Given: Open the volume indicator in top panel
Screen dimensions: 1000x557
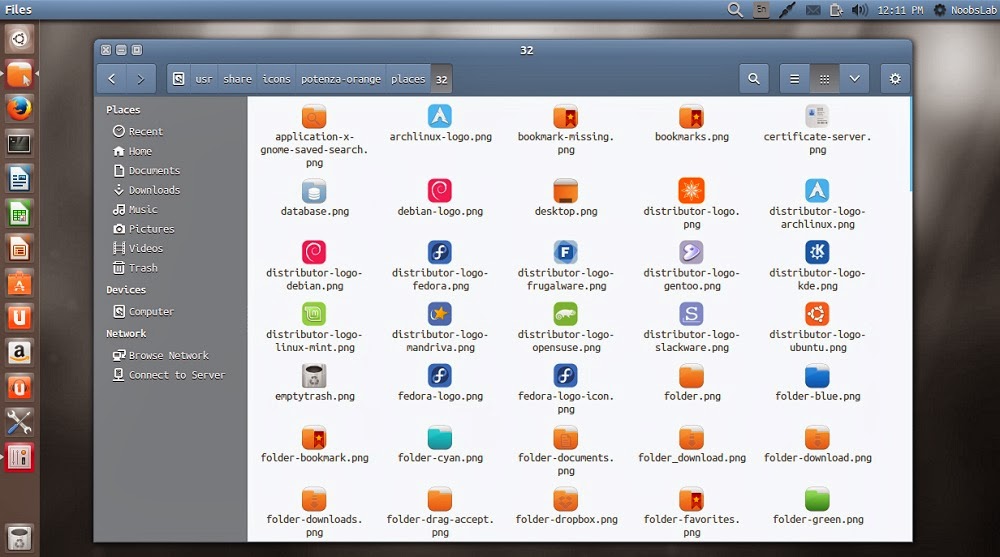Looking at the screenshot, I should [860, 10].
